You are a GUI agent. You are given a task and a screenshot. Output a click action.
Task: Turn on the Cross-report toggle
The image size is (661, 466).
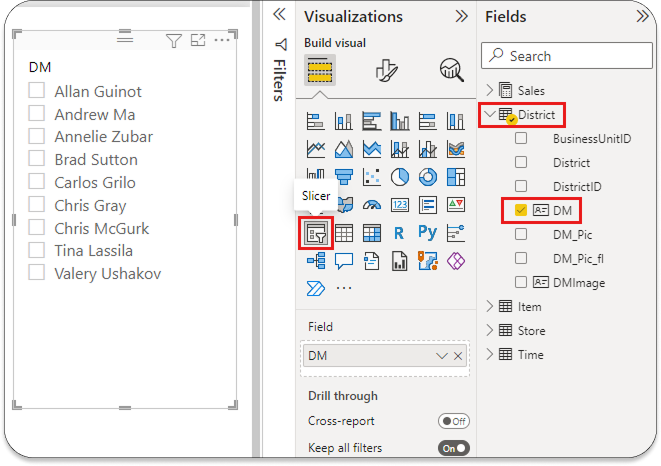coord(454,421)
